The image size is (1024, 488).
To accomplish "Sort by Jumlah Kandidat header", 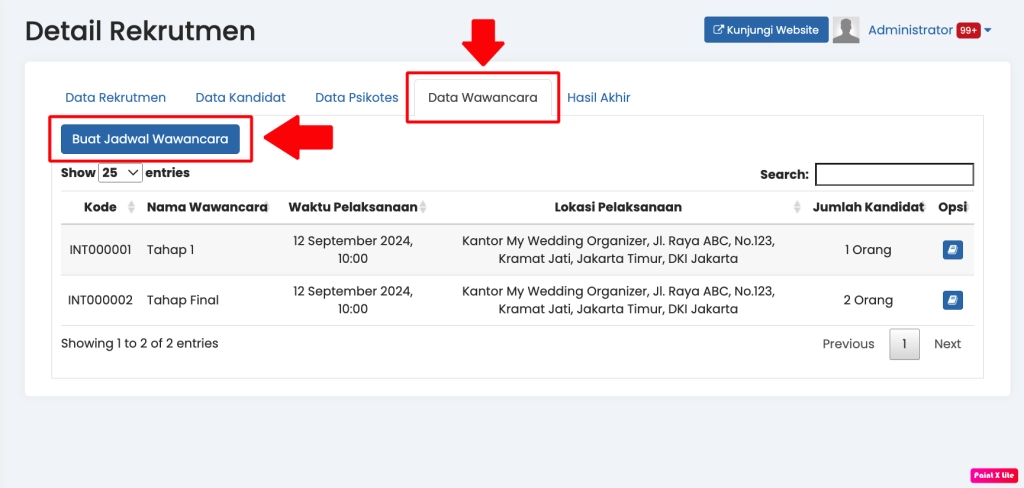I will (x=868, y=207).
